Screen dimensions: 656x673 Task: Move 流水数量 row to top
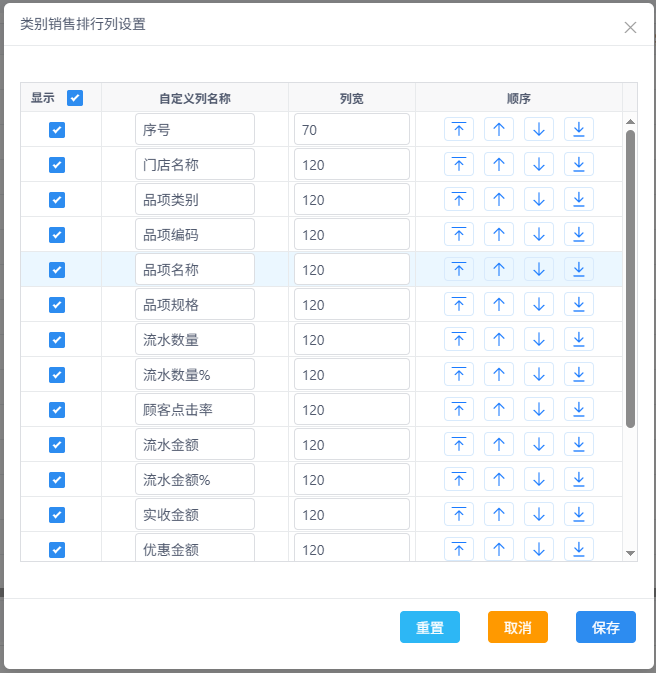click(459, 339)
